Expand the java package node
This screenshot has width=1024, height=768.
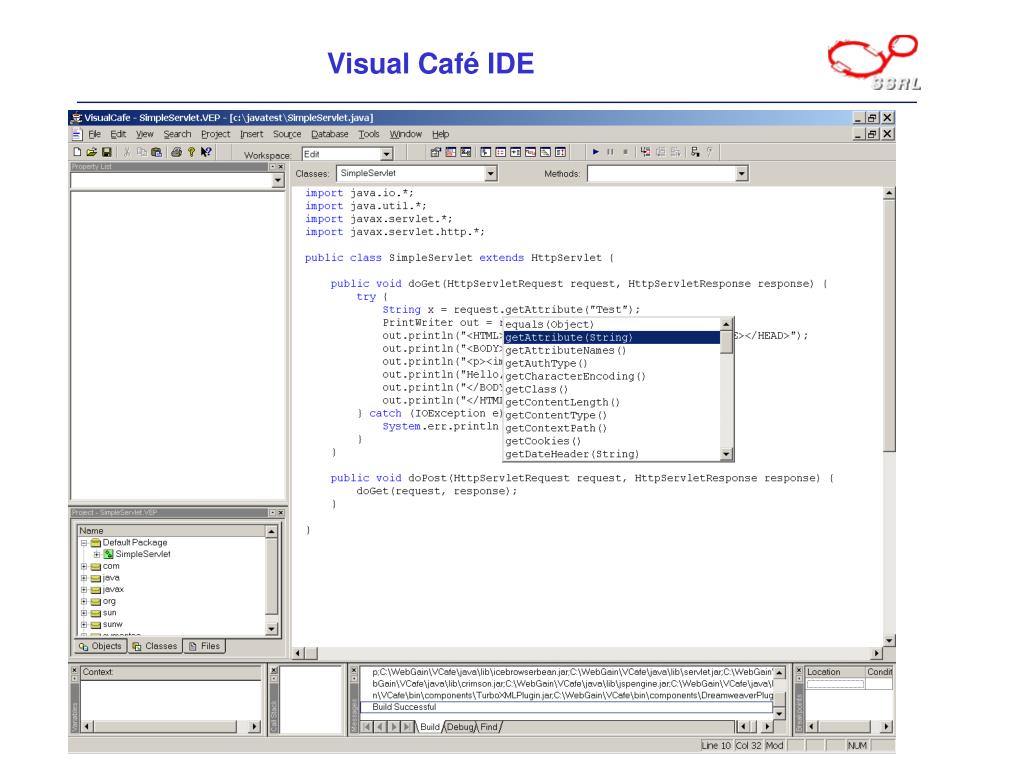click(x=84, y=578)
